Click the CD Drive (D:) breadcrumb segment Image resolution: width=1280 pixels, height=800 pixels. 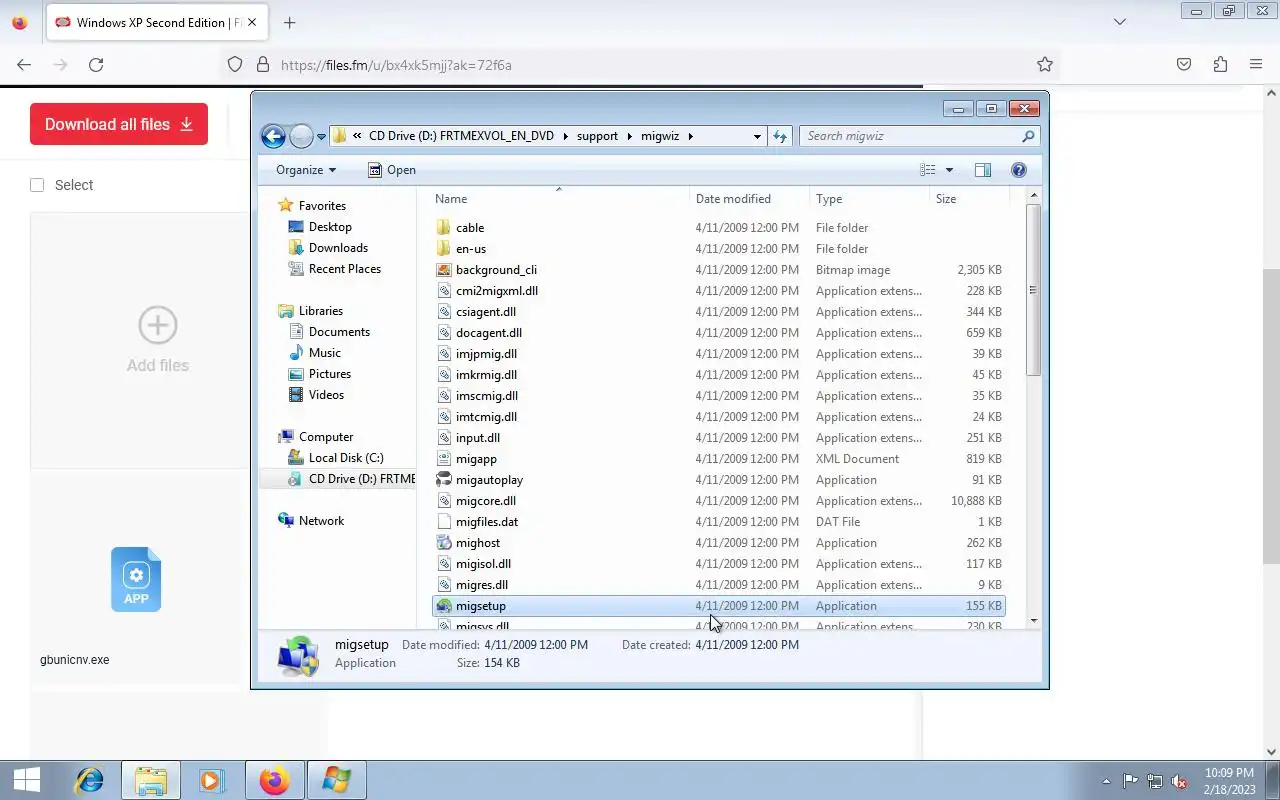pos(461,136)
